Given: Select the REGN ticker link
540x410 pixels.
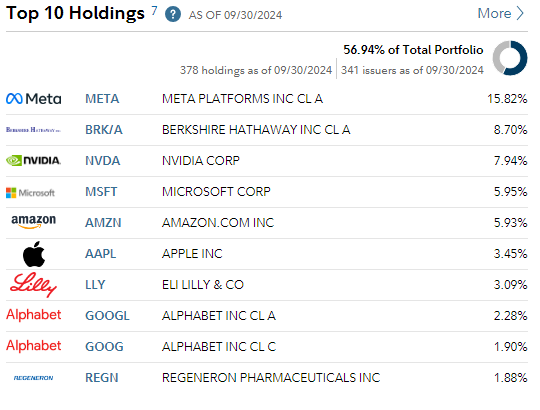Looking at the screenshot, I should [102, 378].
